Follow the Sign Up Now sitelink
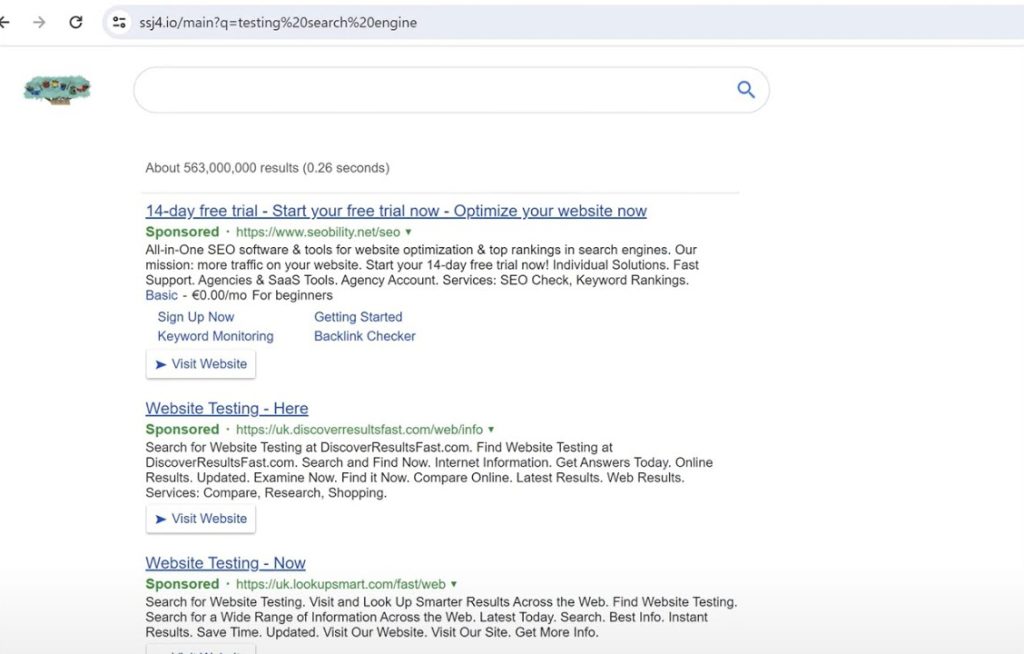 195,317
